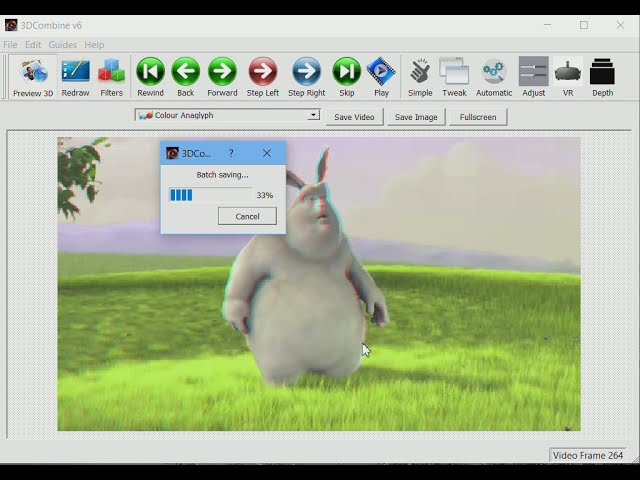
Task: Click the batch saving progress bar
Action: (x=210, y=195)
